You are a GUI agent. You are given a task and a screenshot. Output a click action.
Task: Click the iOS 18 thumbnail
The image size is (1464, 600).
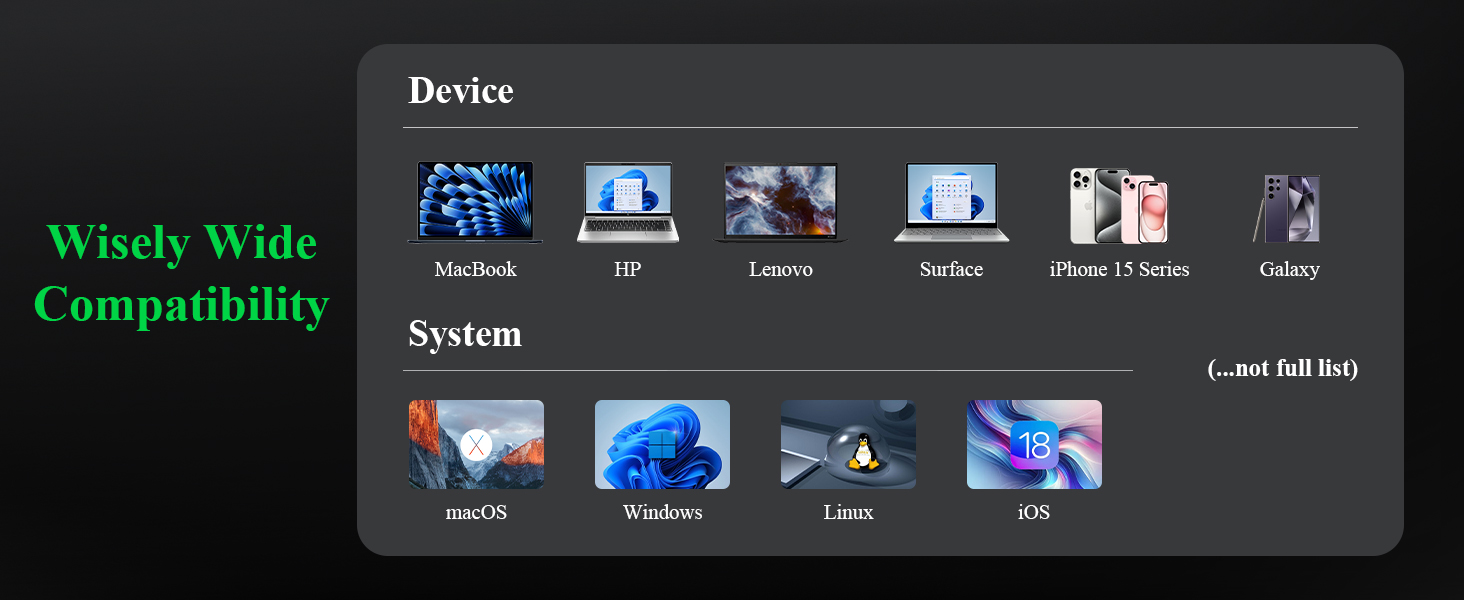click(x=1034, y=445)
